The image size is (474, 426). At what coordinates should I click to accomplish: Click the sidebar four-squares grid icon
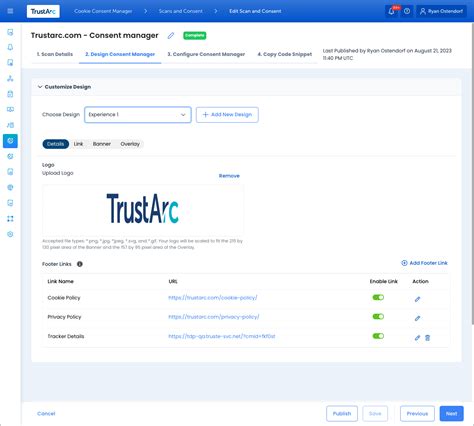coord(10,219)
